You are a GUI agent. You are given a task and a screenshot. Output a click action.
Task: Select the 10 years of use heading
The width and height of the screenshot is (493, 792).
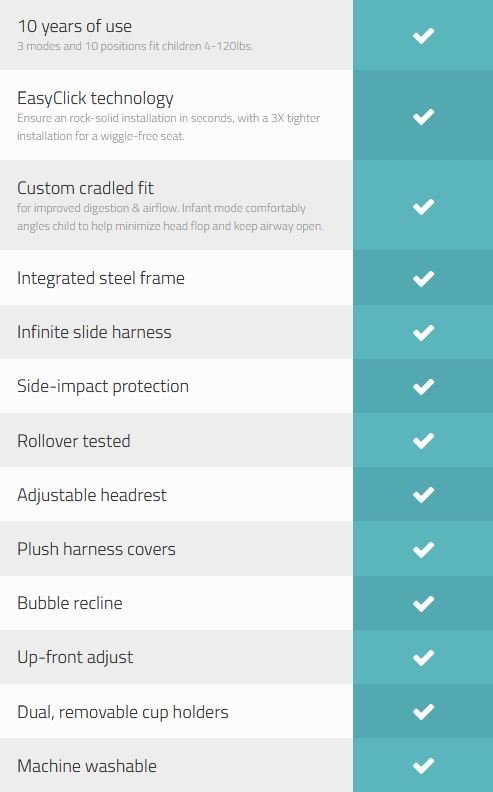pyautogui.click(x=75, y=26)
